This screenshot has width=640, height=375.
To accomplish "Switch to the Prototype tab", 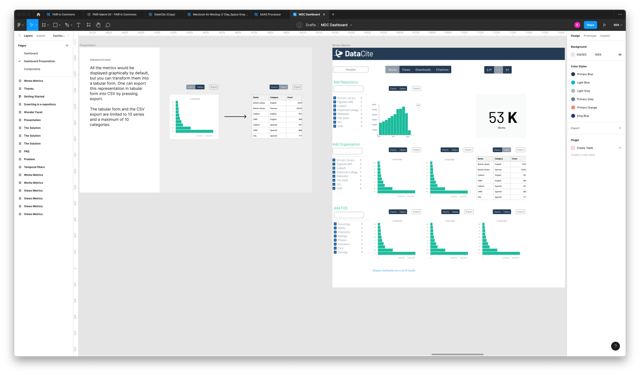I will 590,36.
